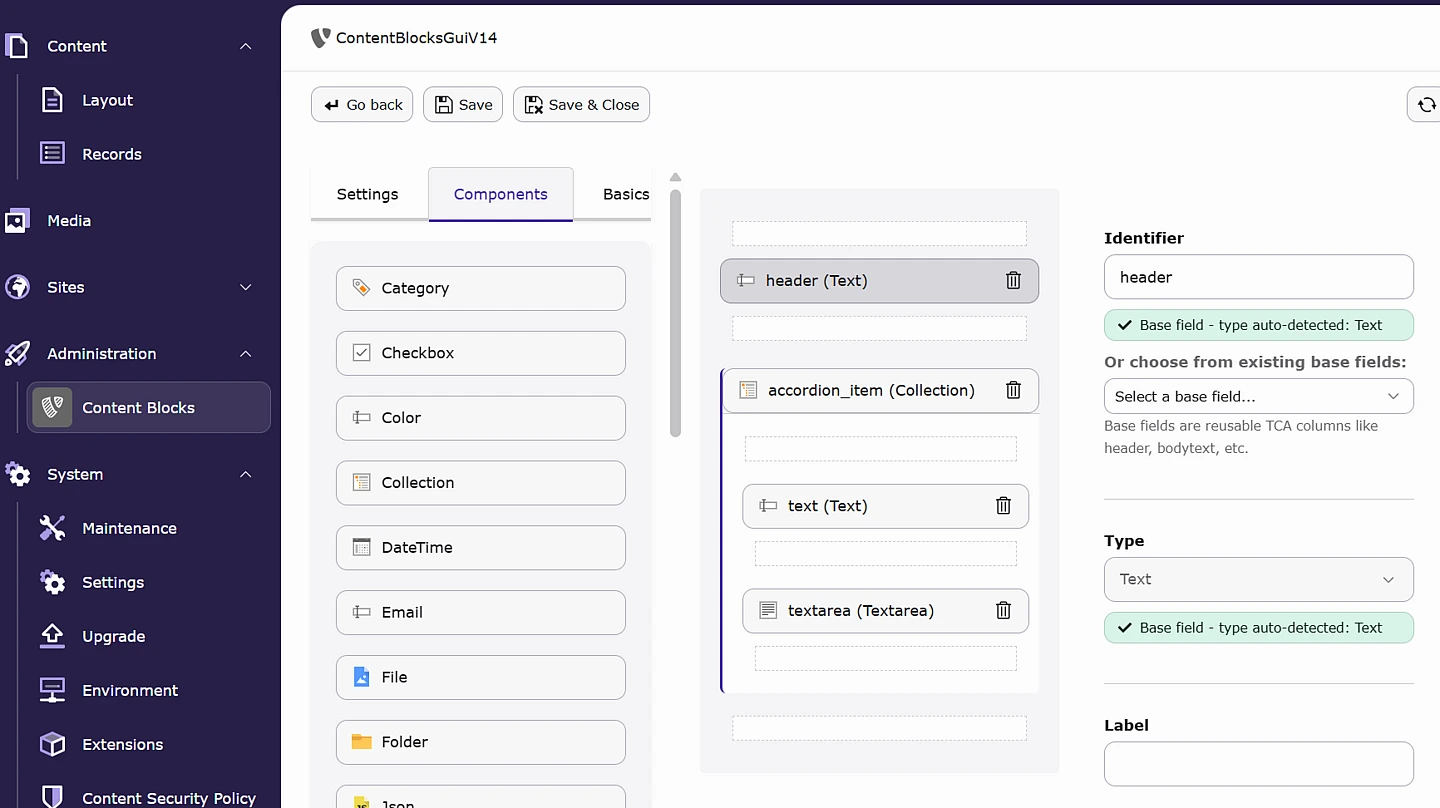Open the Settings gear icon in sidebar
The height and width of the screenshot is (808, 1440).
click(52, 582)
